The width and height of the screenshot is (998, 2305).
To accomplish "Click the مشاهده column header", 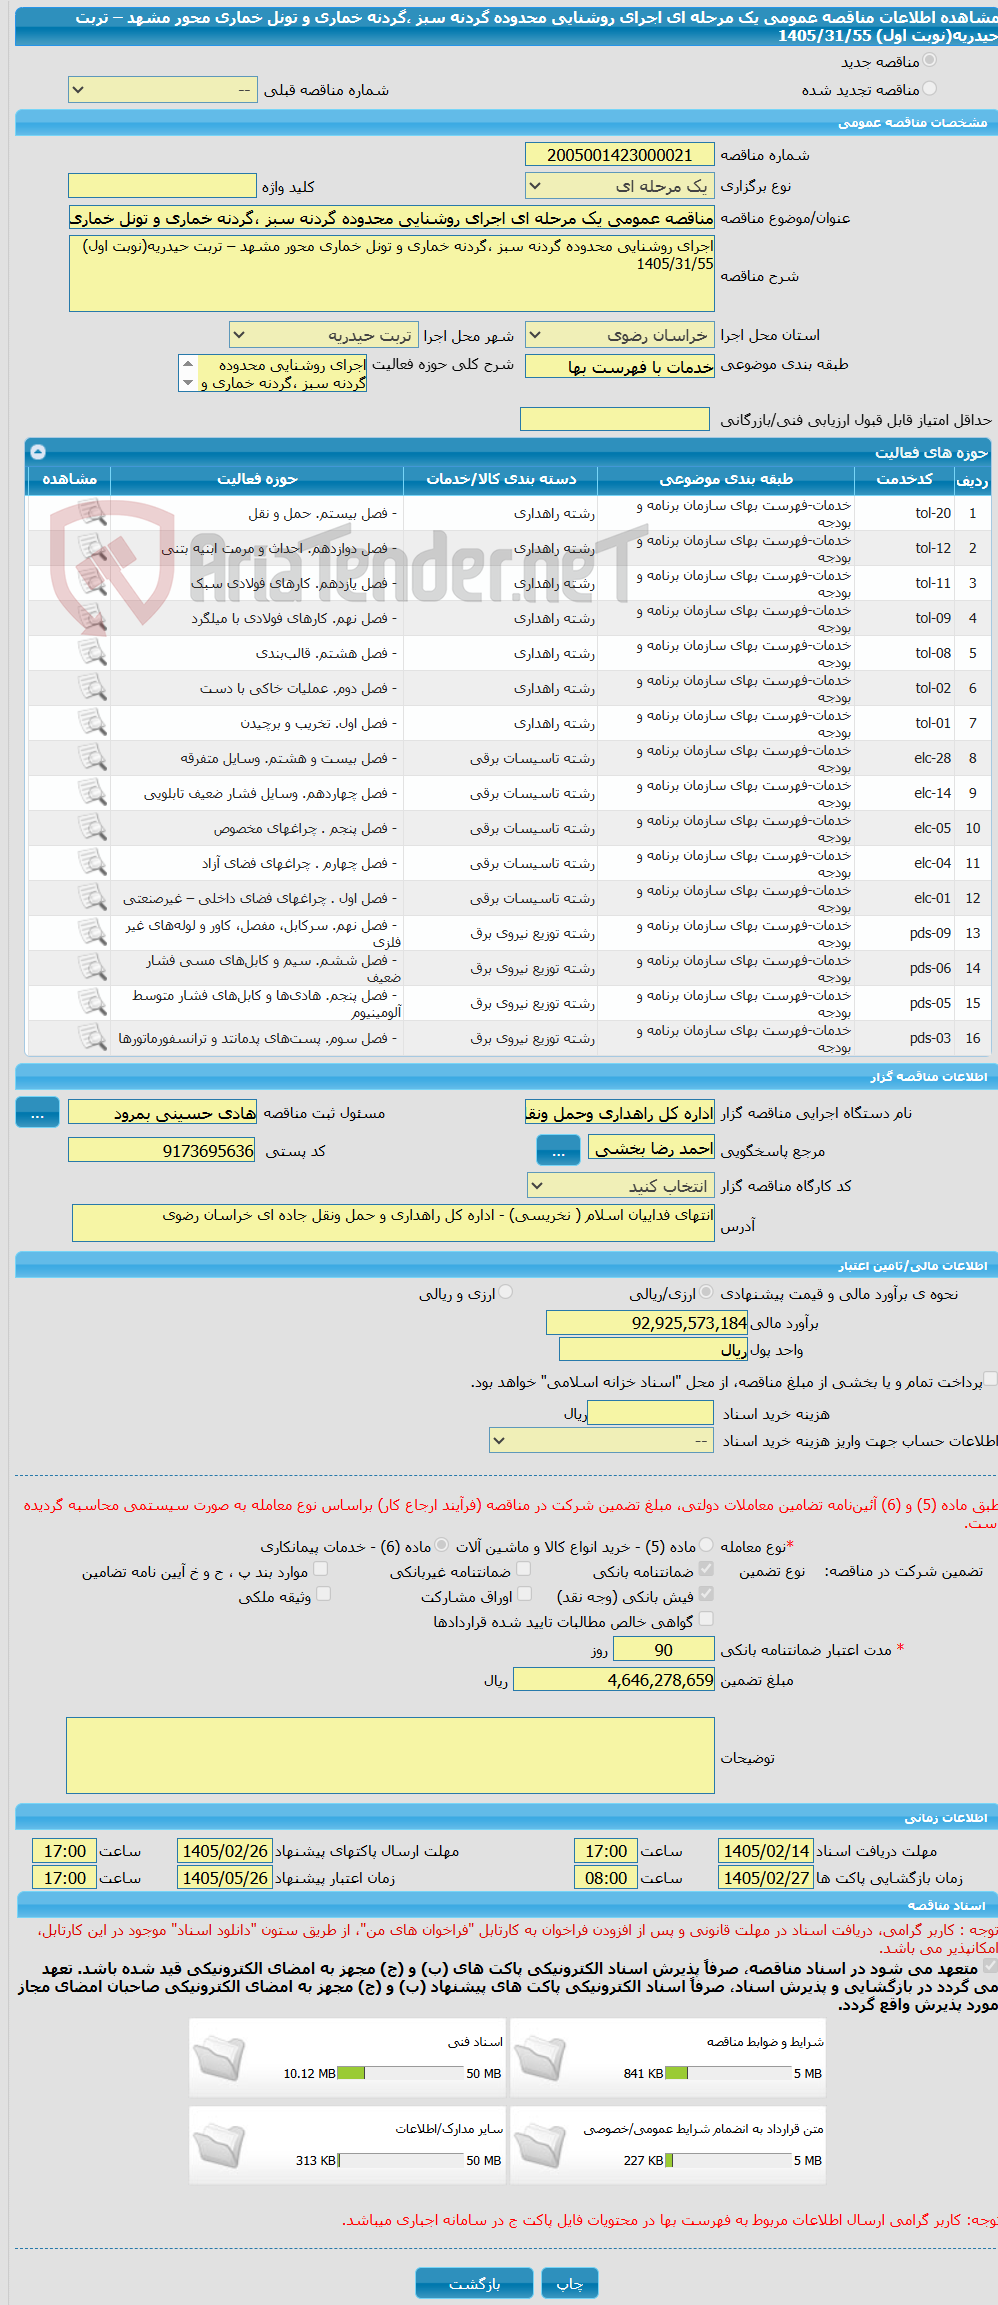I will (69, 479).
